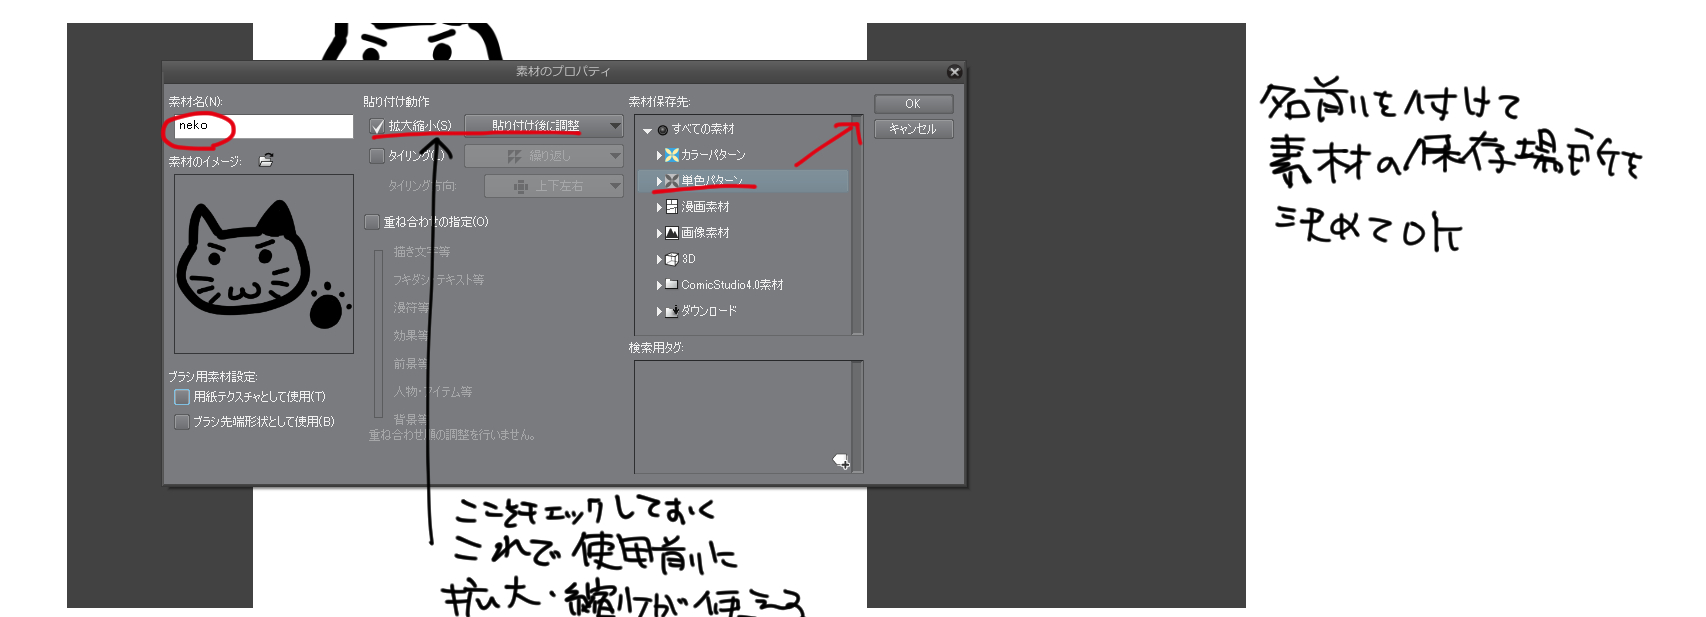Screen dimensions: 1706x617
Task: Click the add-tag icon in 検索用タグ box
Action: 841,461
